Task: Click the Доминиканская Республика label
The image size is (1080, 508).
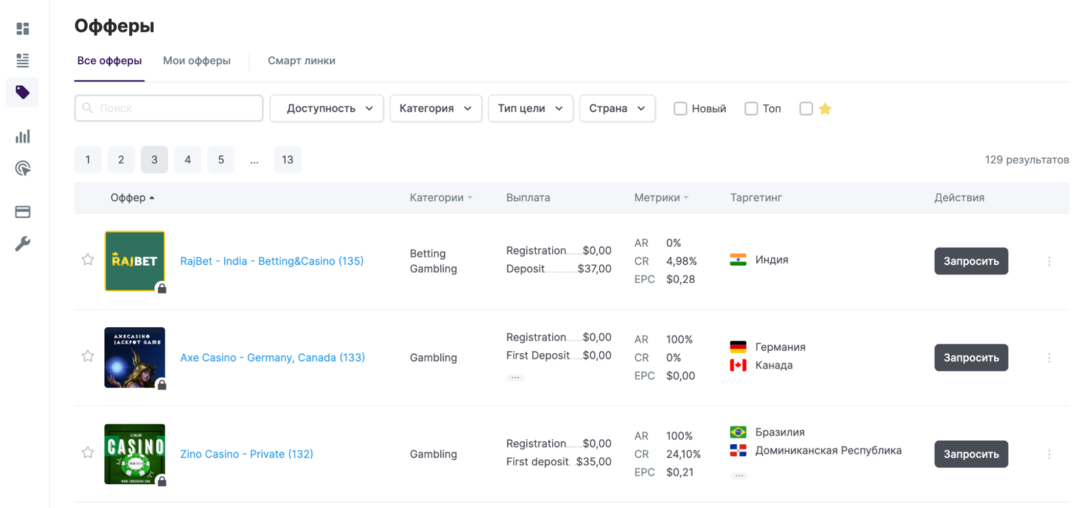Action: 829,451
